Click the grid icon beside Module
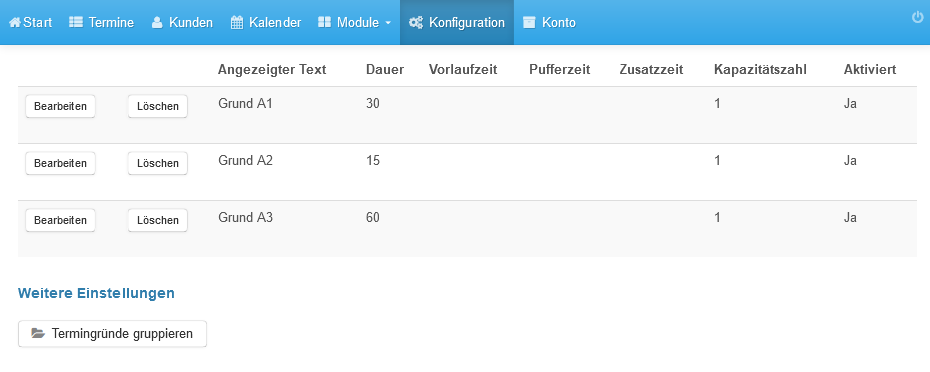Viewport: 930px width, 372px height. coord(324,23)
